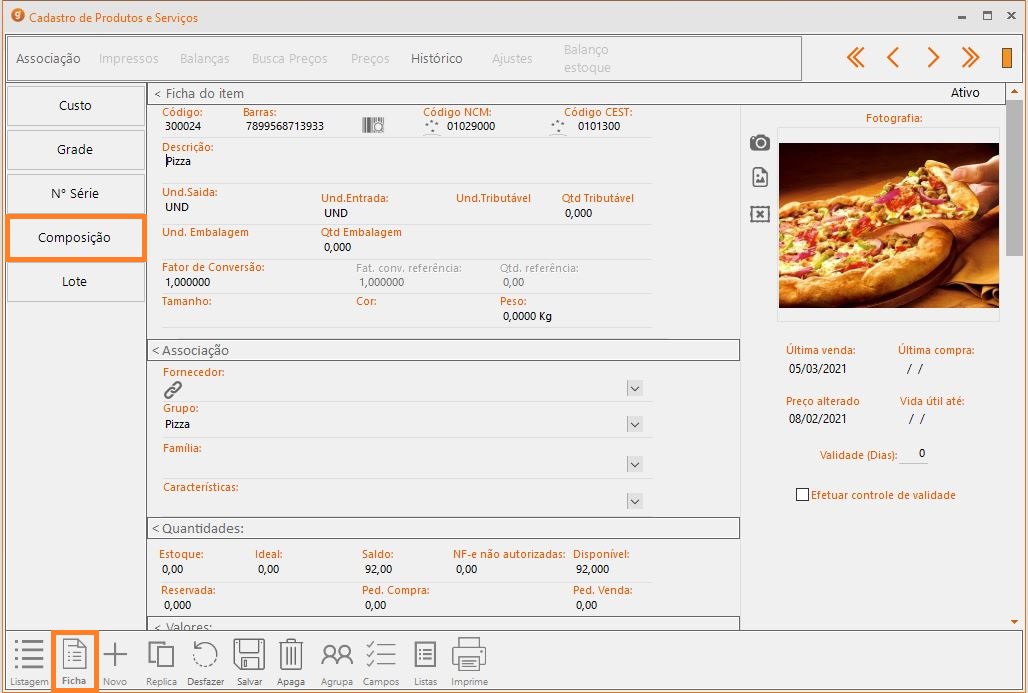1028x693 pixels.
Task: Open the Listagem view icon
Action: point(29,661)
